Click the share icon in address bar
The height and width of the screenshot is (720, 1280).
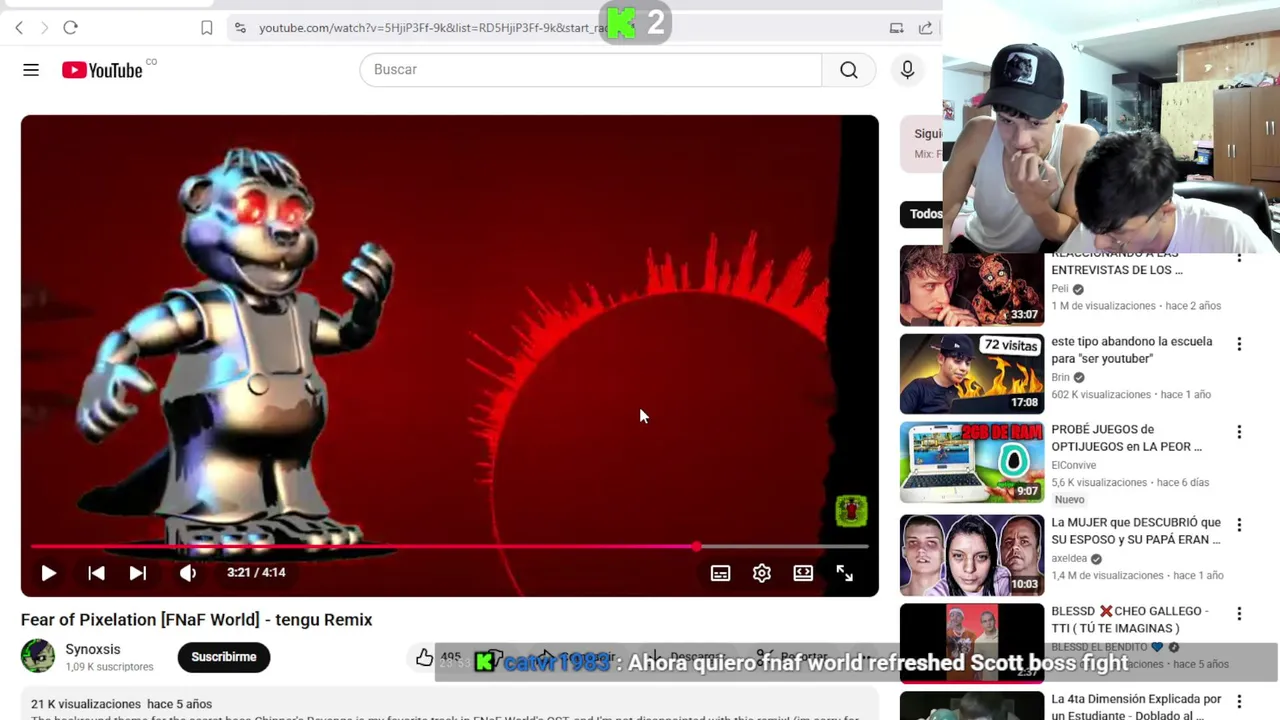(x=925, y=28)
